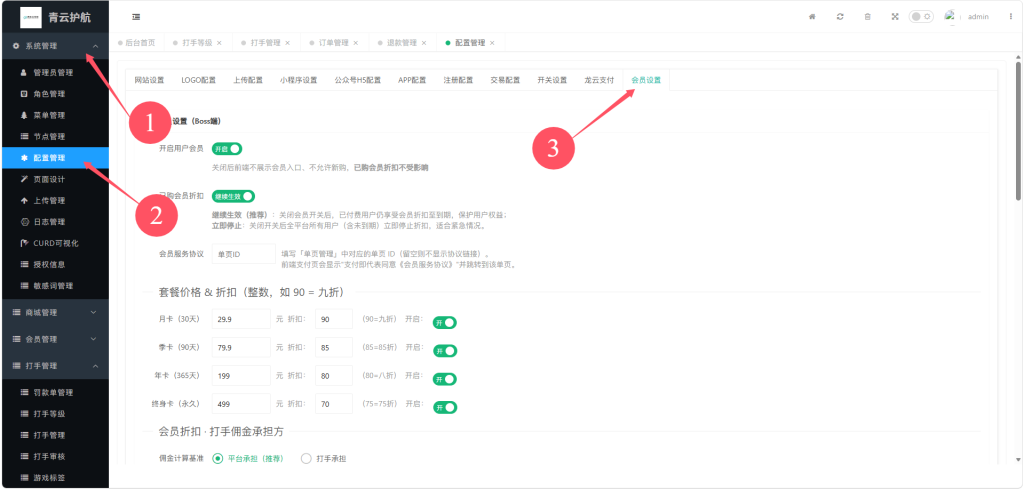
Task: Click the bell icon for 菜单管理
Action: pos(24,116)
